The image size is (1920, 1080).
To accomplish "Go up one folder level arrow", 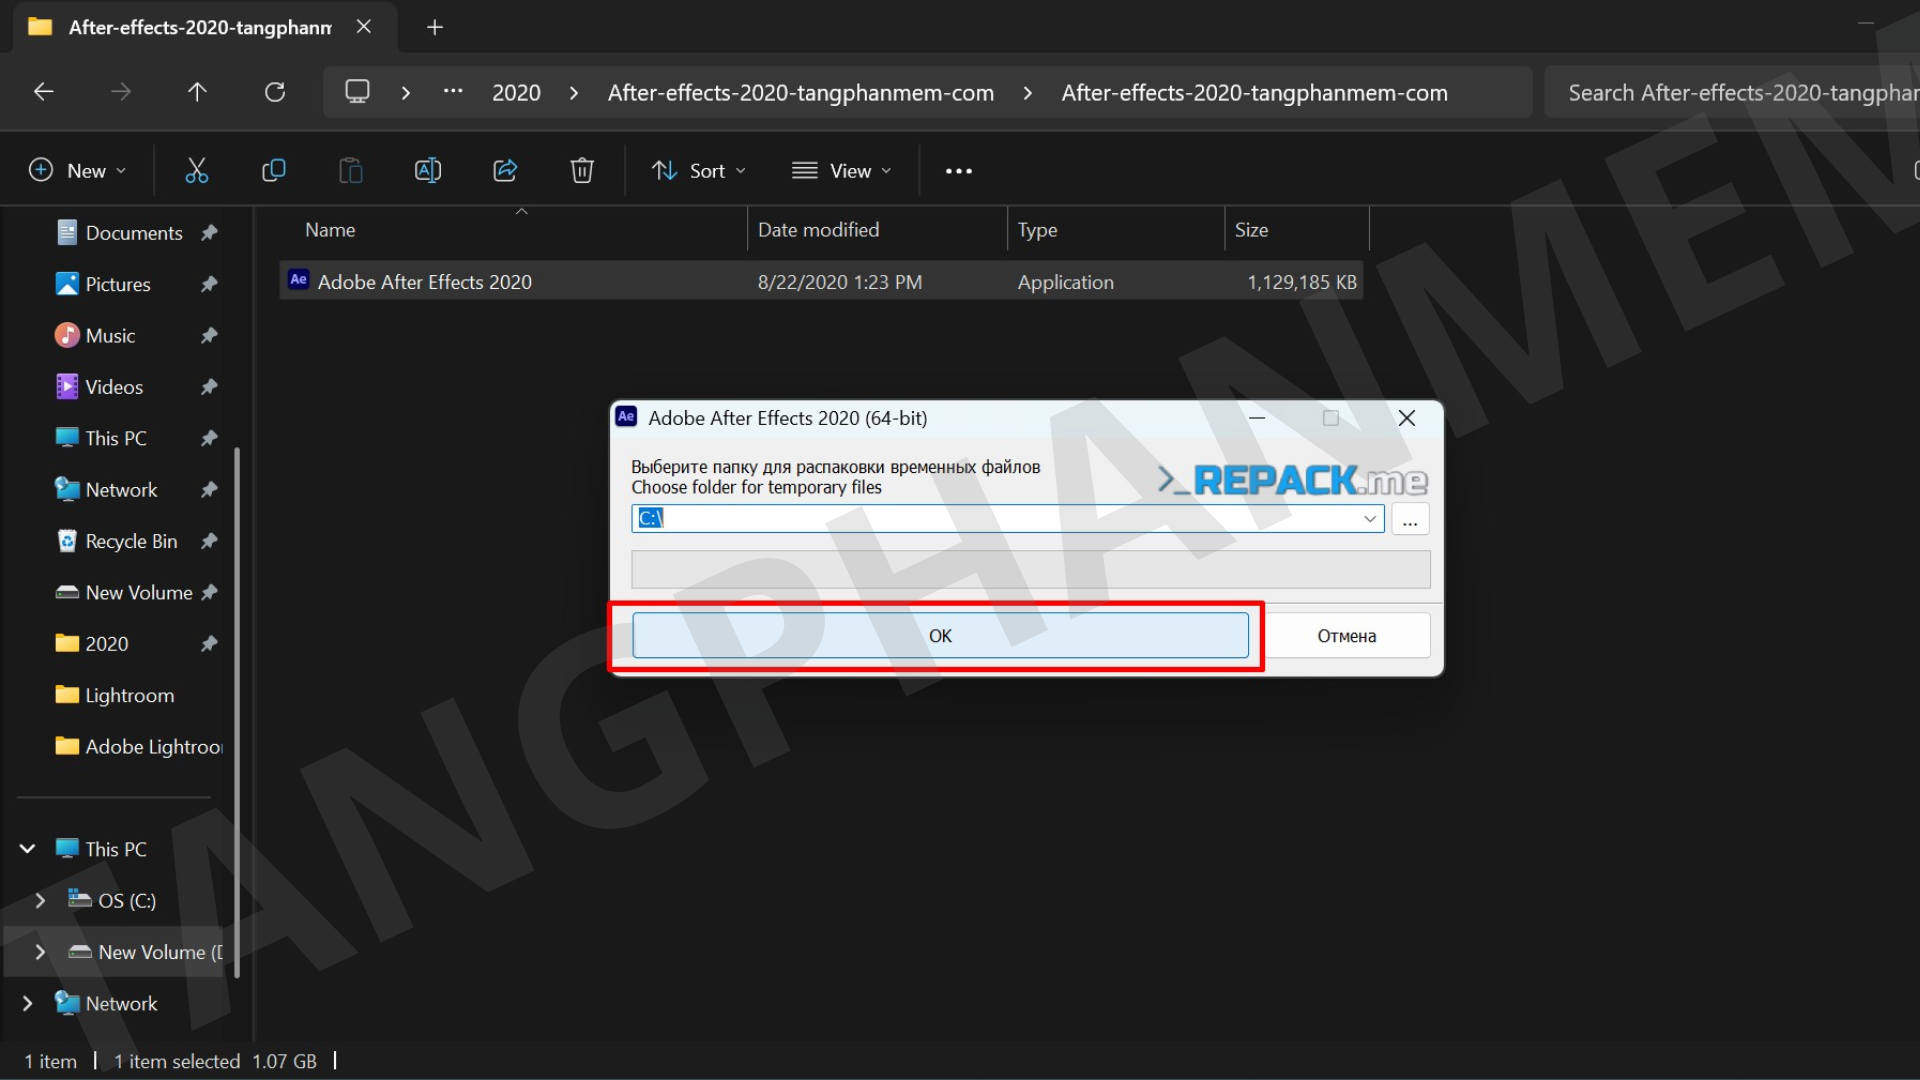I will click(197, 92).
